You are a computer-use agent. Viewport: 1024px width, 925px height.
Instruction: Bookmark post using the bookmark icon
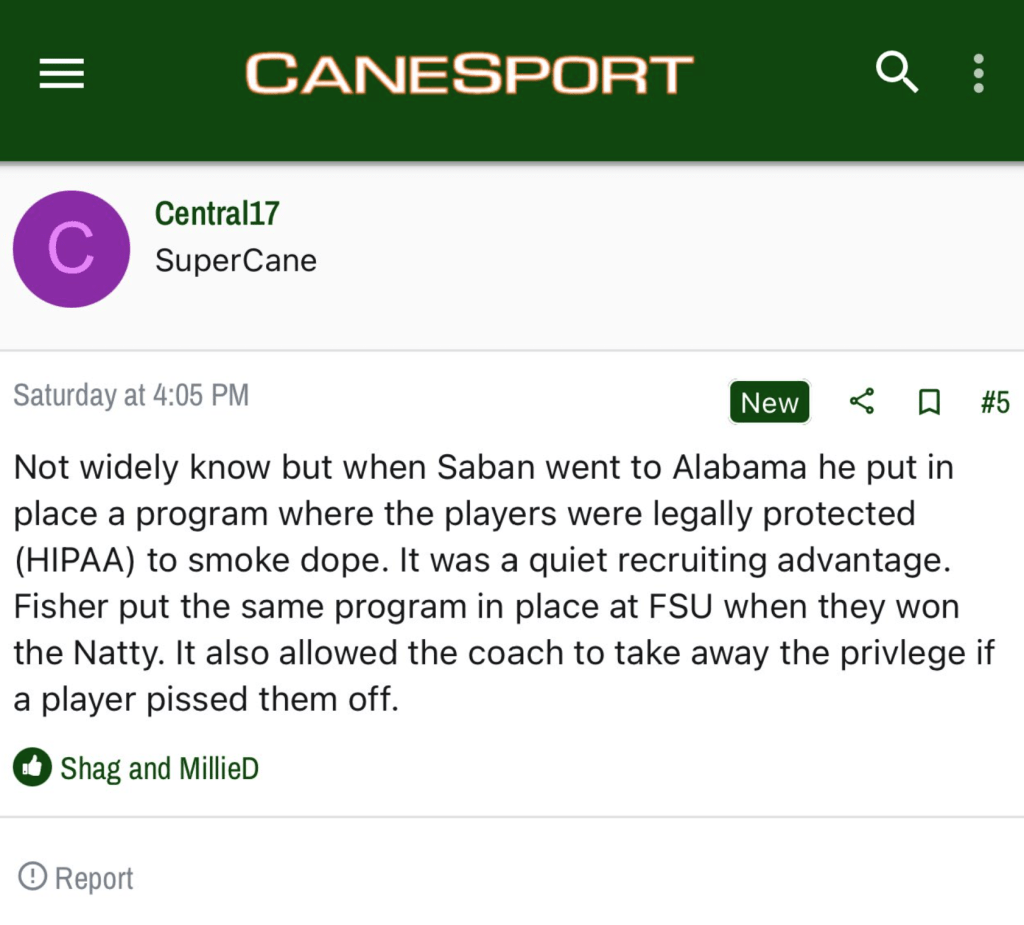click(929, 402)
